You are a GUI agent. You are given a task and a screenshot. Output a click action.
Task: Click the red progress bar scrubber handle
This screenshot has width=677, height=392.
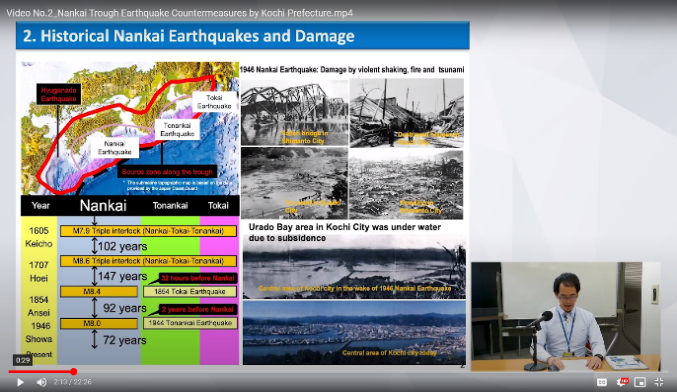[x=74, y=371]
